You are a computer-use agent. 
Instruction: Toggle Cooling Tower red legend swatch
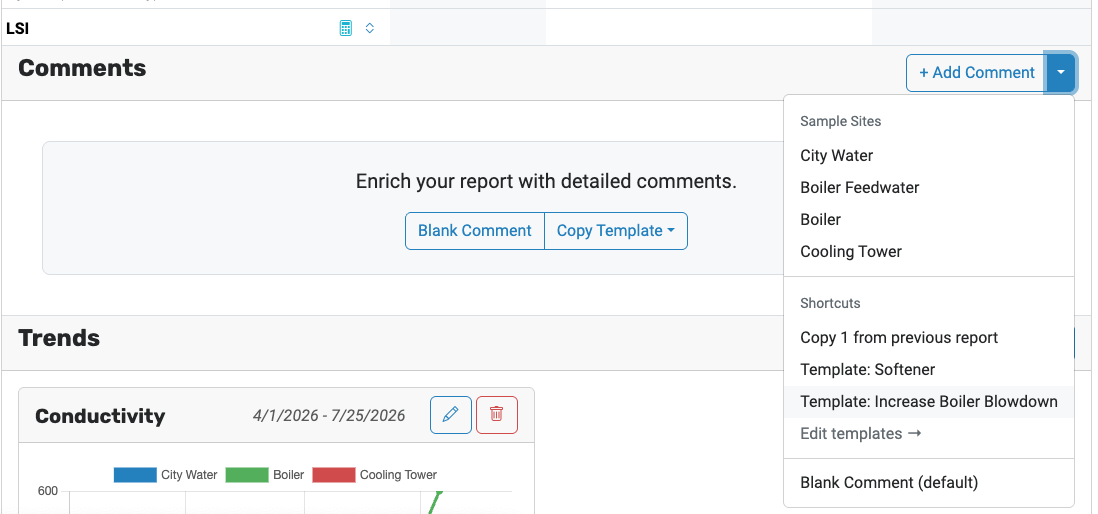pos(333,475)
